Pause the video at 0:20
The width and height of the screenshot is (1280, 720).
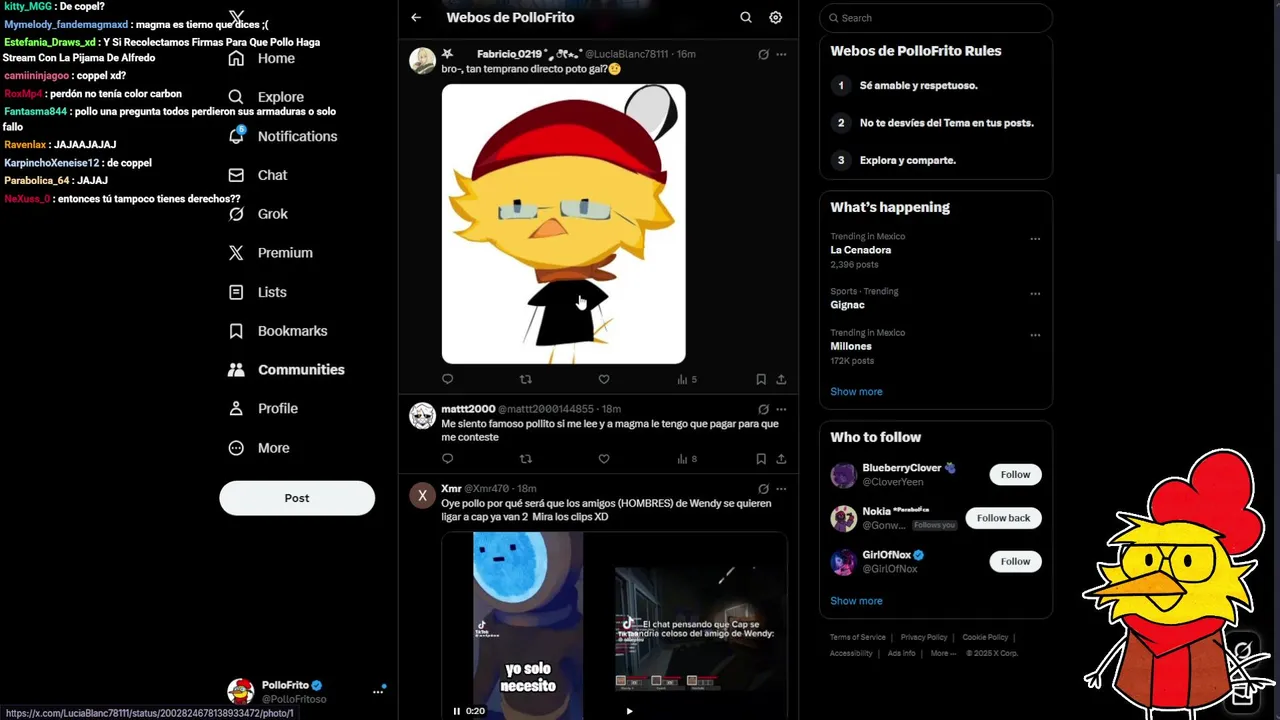457,711
